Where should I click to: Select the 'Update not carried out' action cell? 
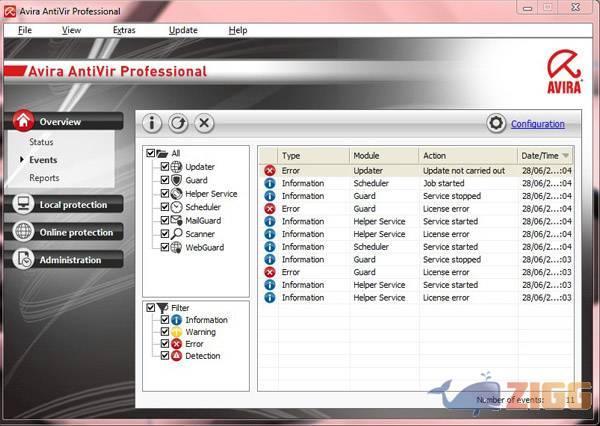(464, 171)
